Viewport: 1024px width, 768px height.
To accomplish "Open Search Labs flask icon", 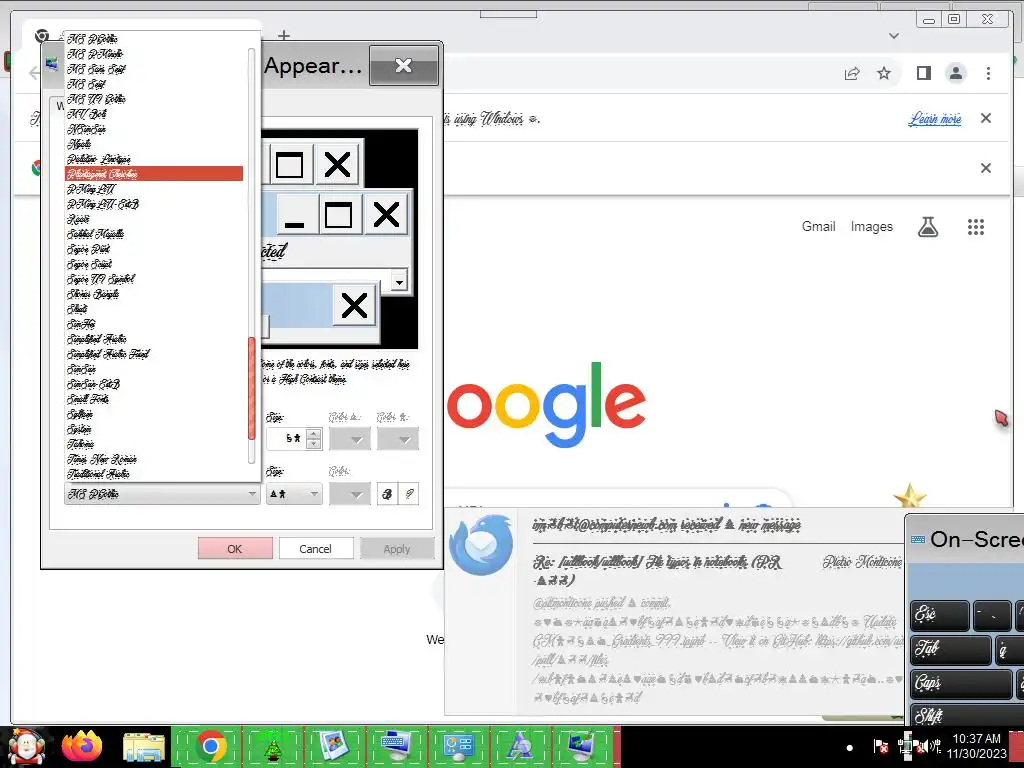I will [928, 227].
